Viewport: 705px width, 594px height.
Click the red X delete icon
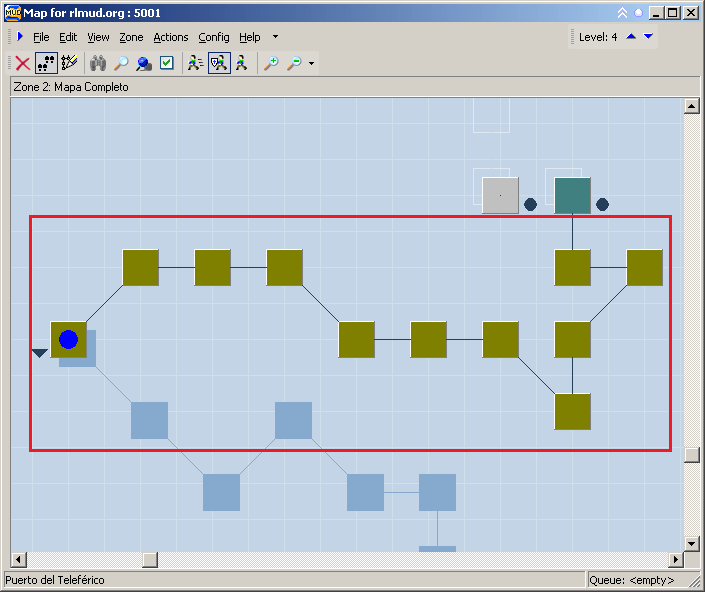point(22,63)
